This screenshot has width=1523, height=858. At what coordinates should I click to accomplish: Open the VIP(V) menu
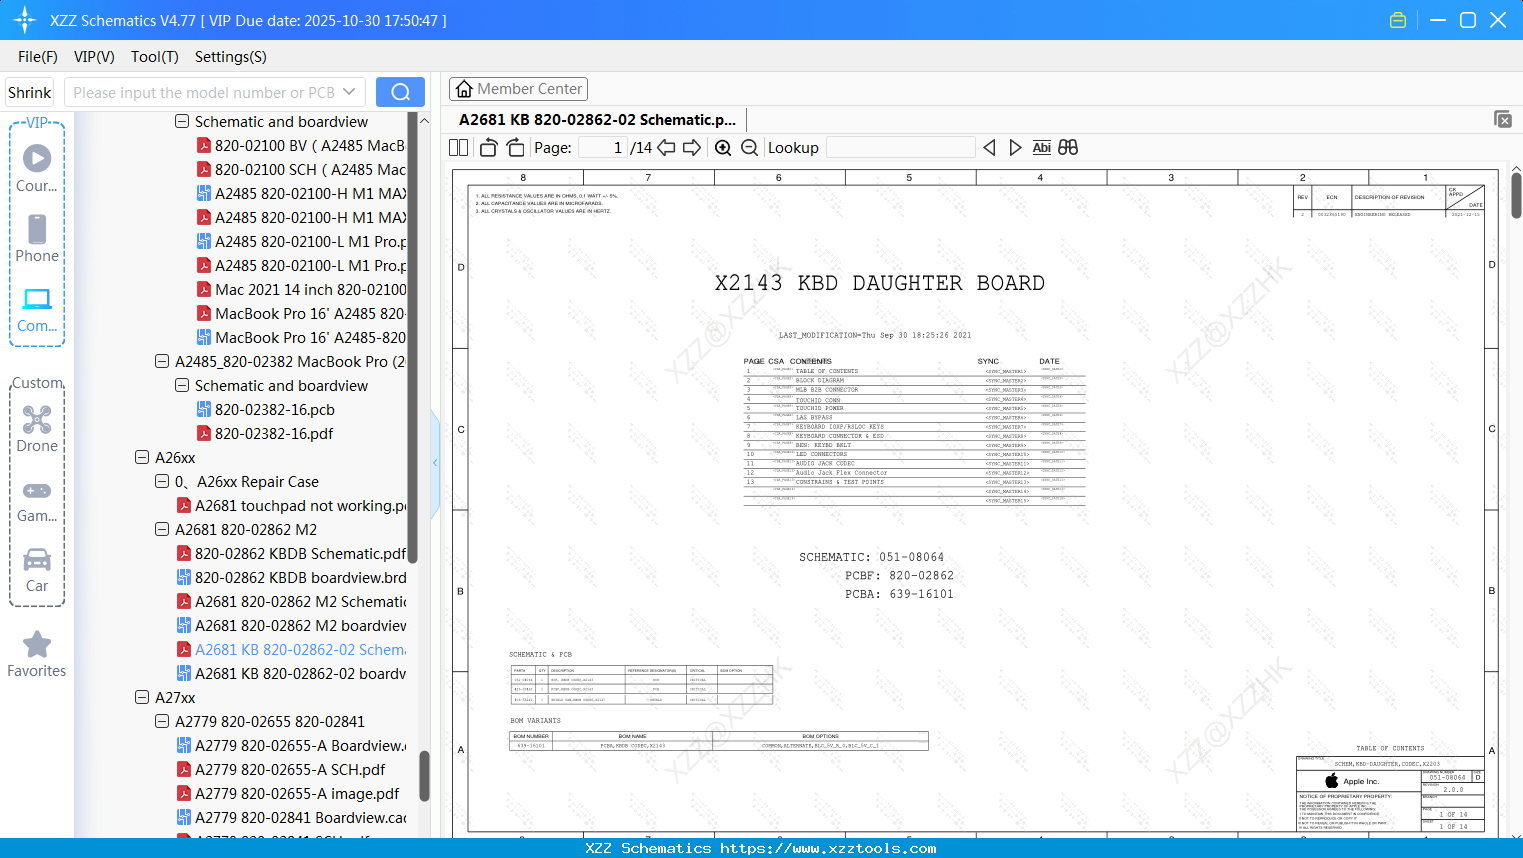point(94,57)
